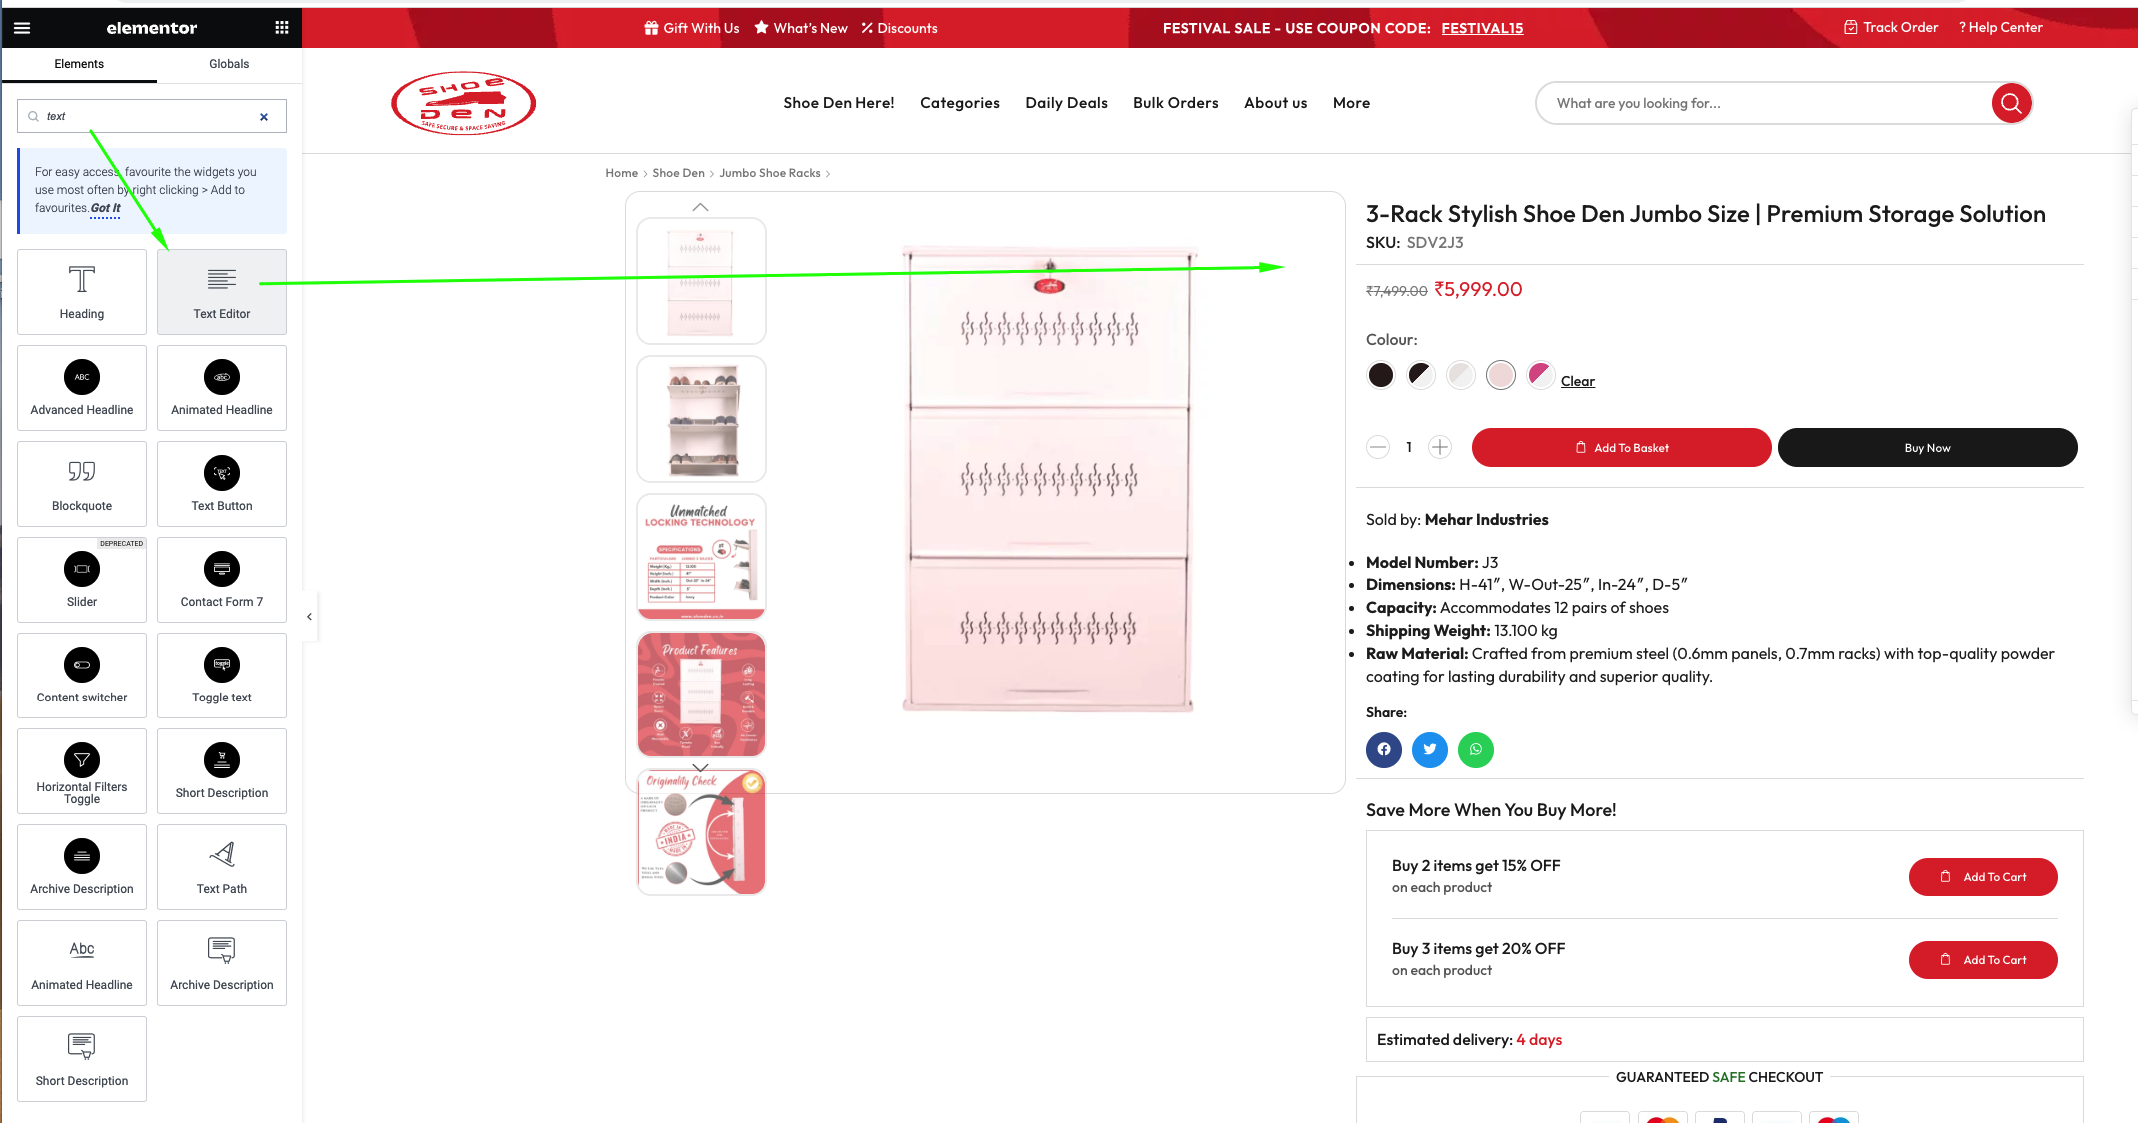Open the product features thumbnail image

(x=701, y=693)
